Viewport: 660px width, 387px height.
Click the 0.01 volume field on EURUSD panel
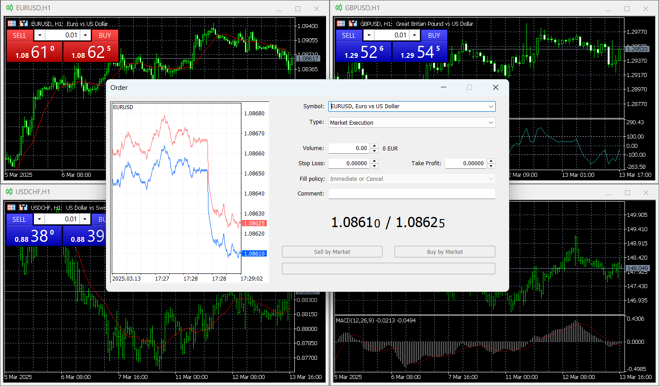63,35
